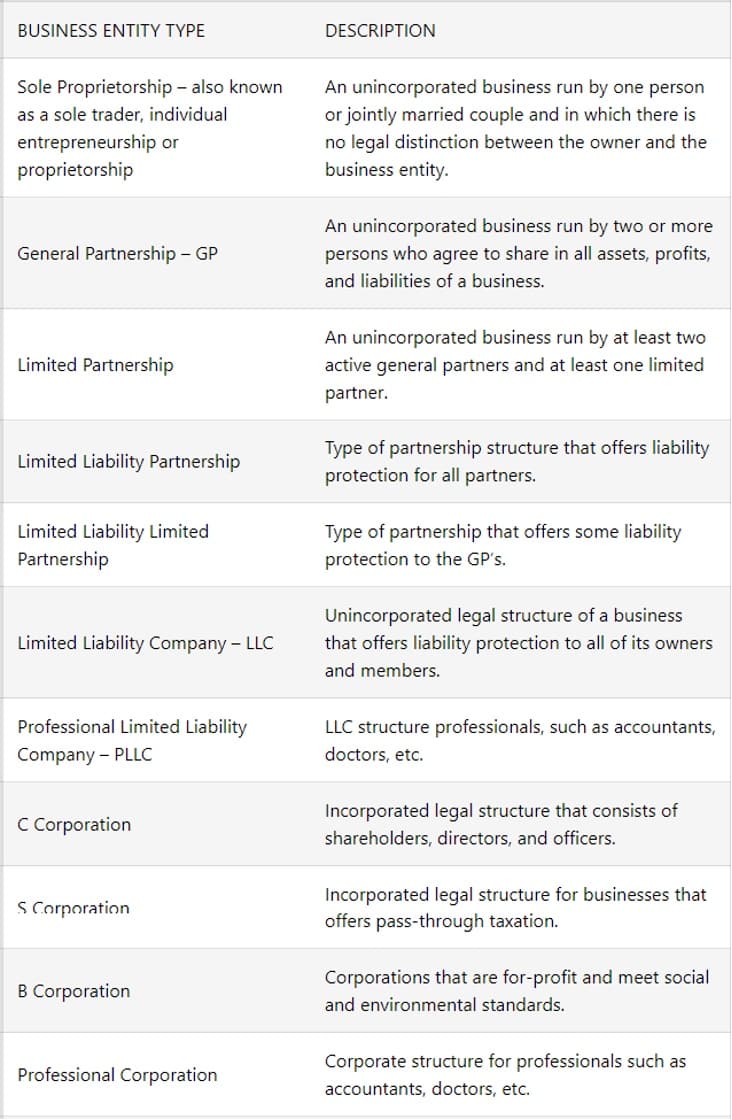Select the description about active general partners

(515, 365)
